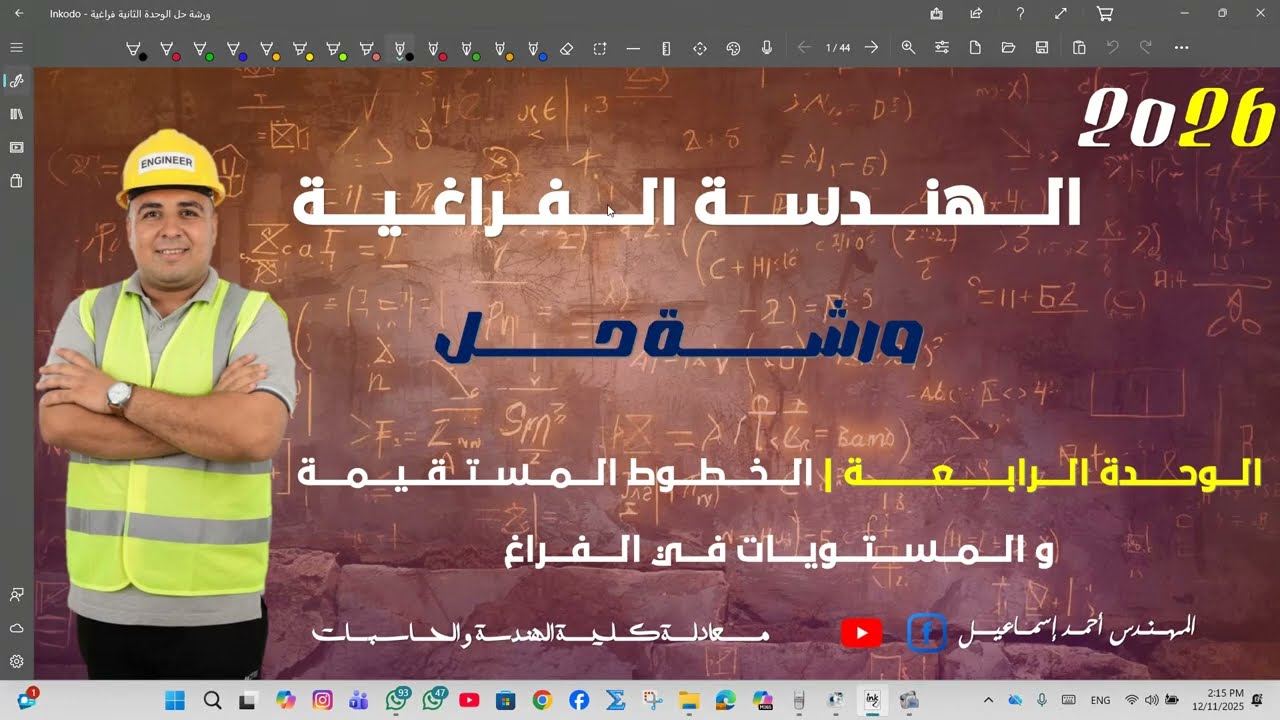This screenshot has height=720, width=1280.
Task: Open the clipboard panel in sidebar
Action: click(x=16, y=181)
